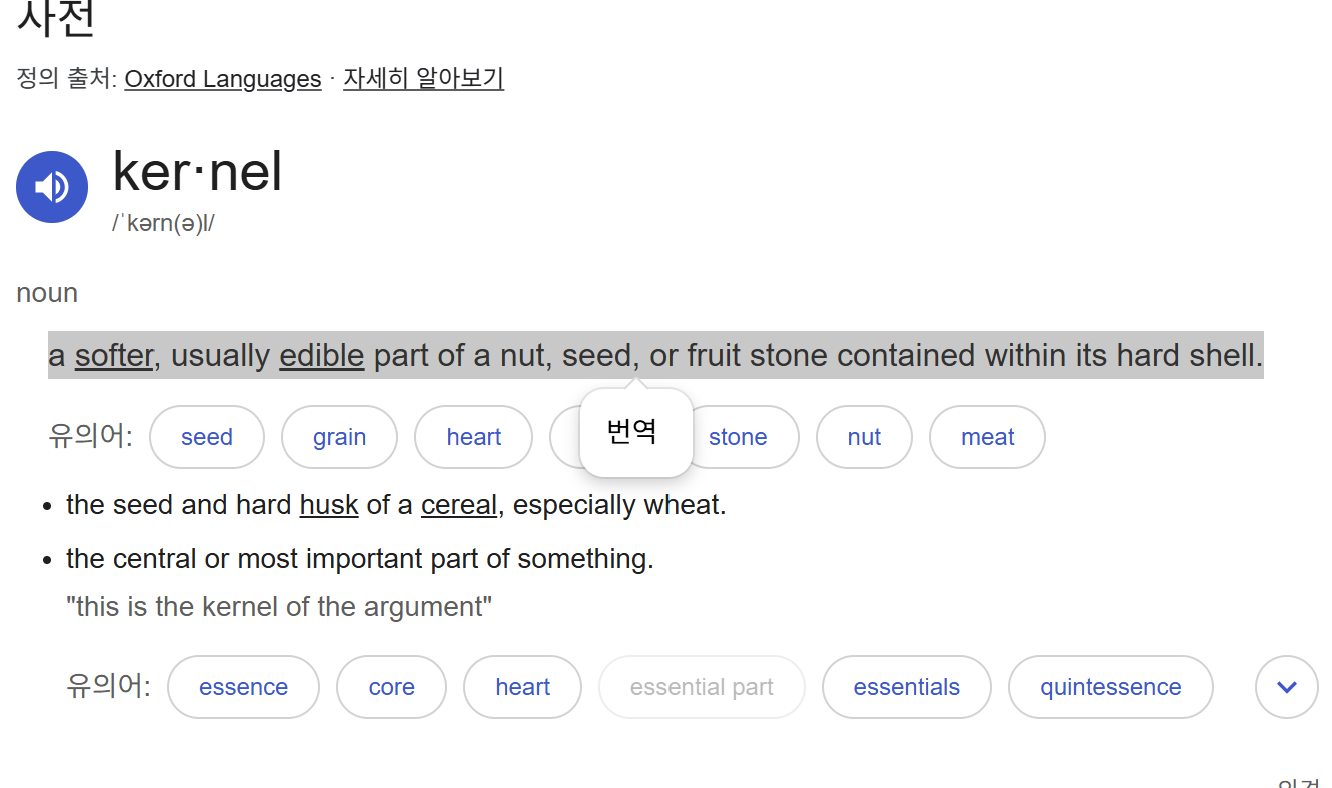Open the "meat" synonym chip
Image resolution: width=1332 pixels, height=788 pixels.
point(987,437)
